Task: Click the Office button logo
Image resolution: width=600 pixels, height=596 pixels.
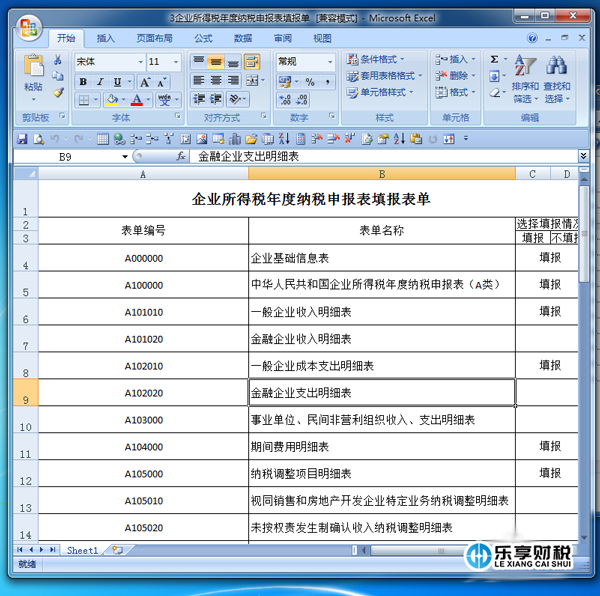Action: tap(29, 28)
